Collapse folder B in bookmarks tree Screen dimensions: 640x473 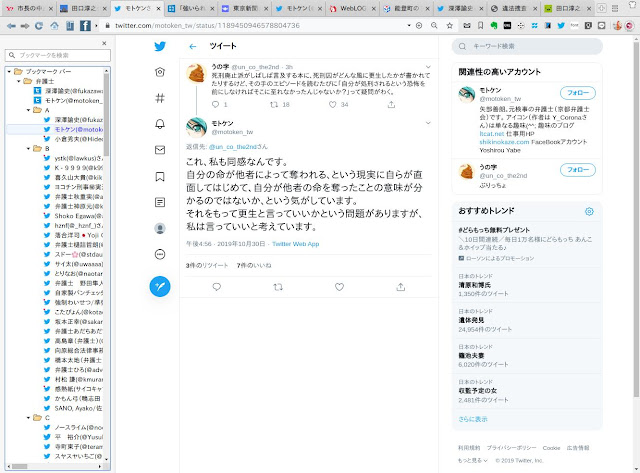(28, 149)
